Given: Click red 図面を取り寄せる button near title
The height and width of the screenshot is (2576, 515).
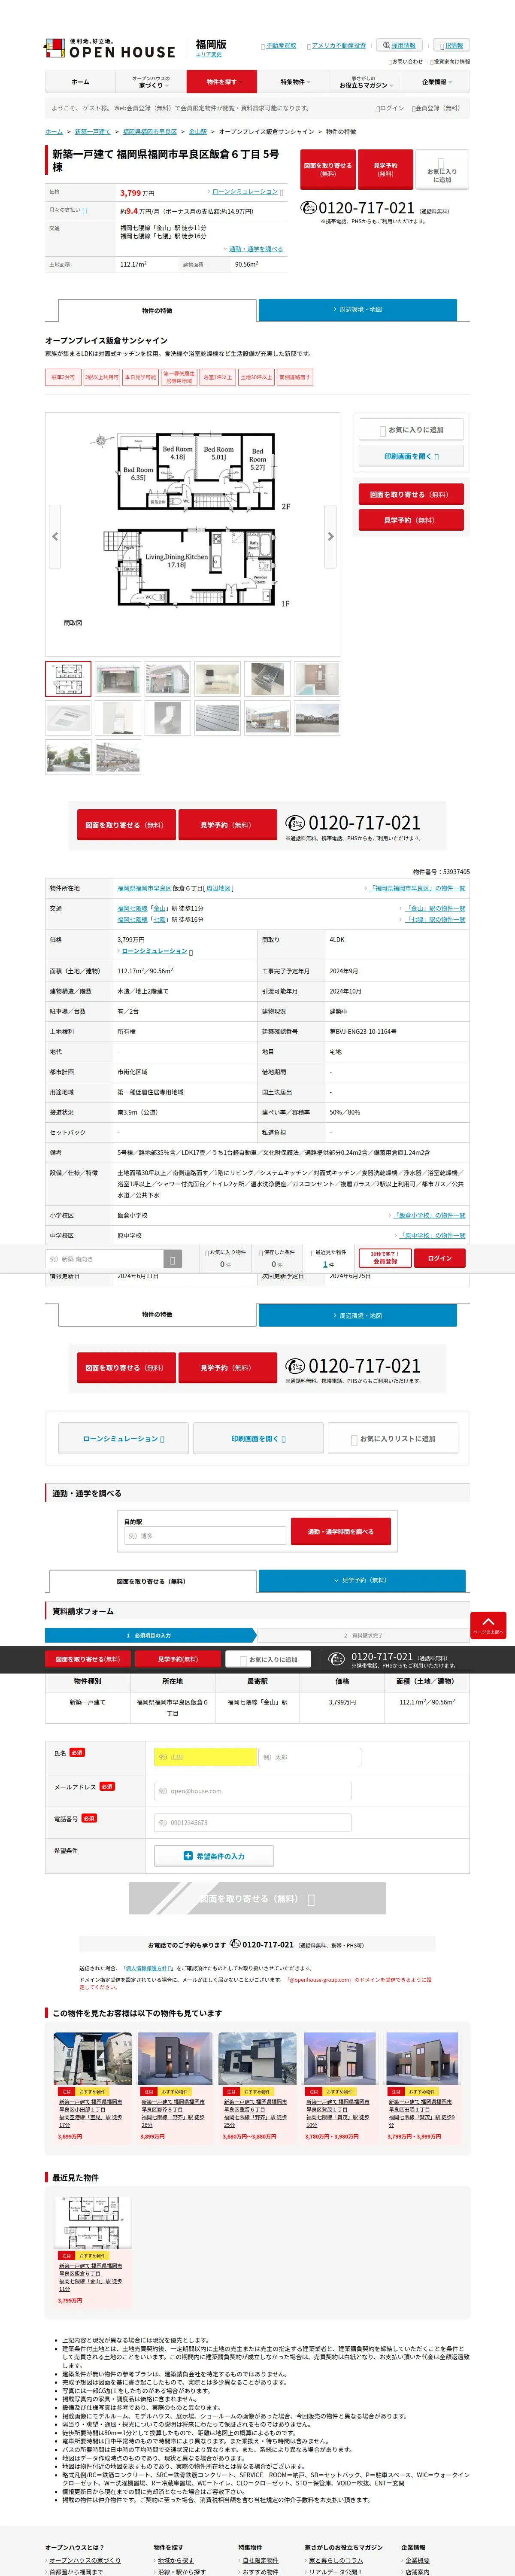Looking at the screenshot, I should click(328, 170).
